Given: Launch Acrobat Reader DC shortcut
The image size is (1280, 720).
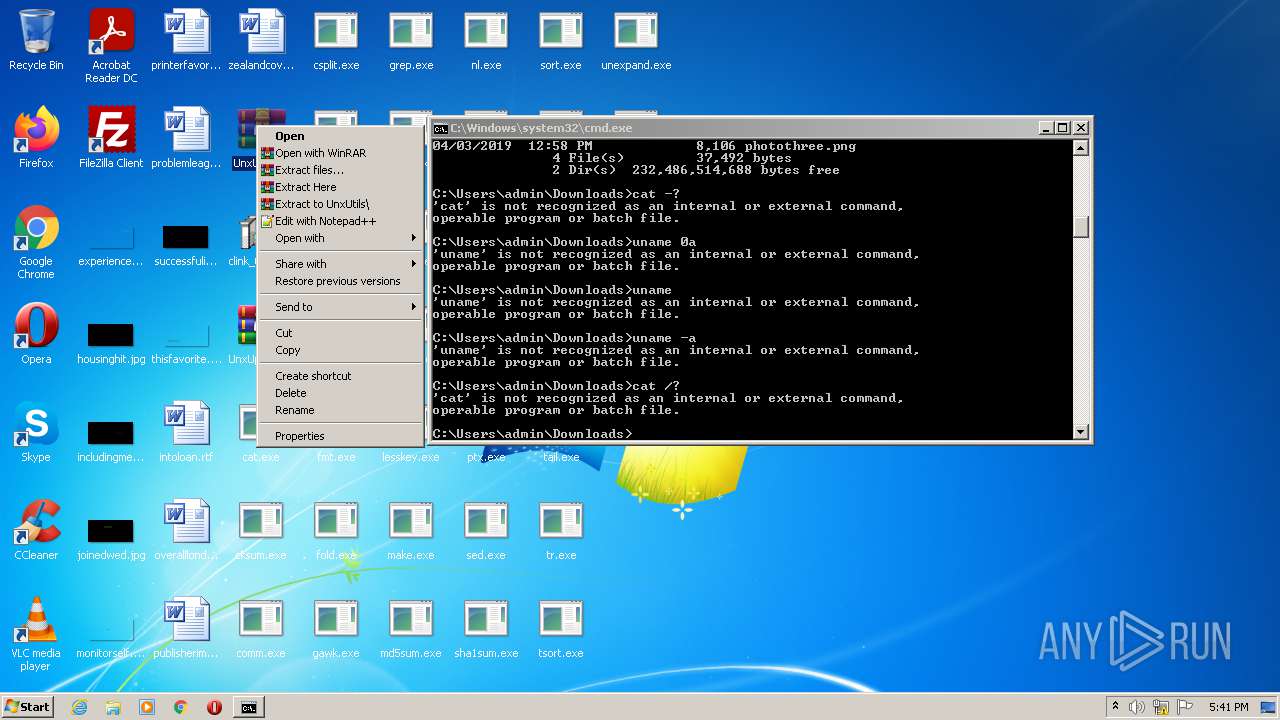Looking at the screenshot, I should tap(111, 46).
